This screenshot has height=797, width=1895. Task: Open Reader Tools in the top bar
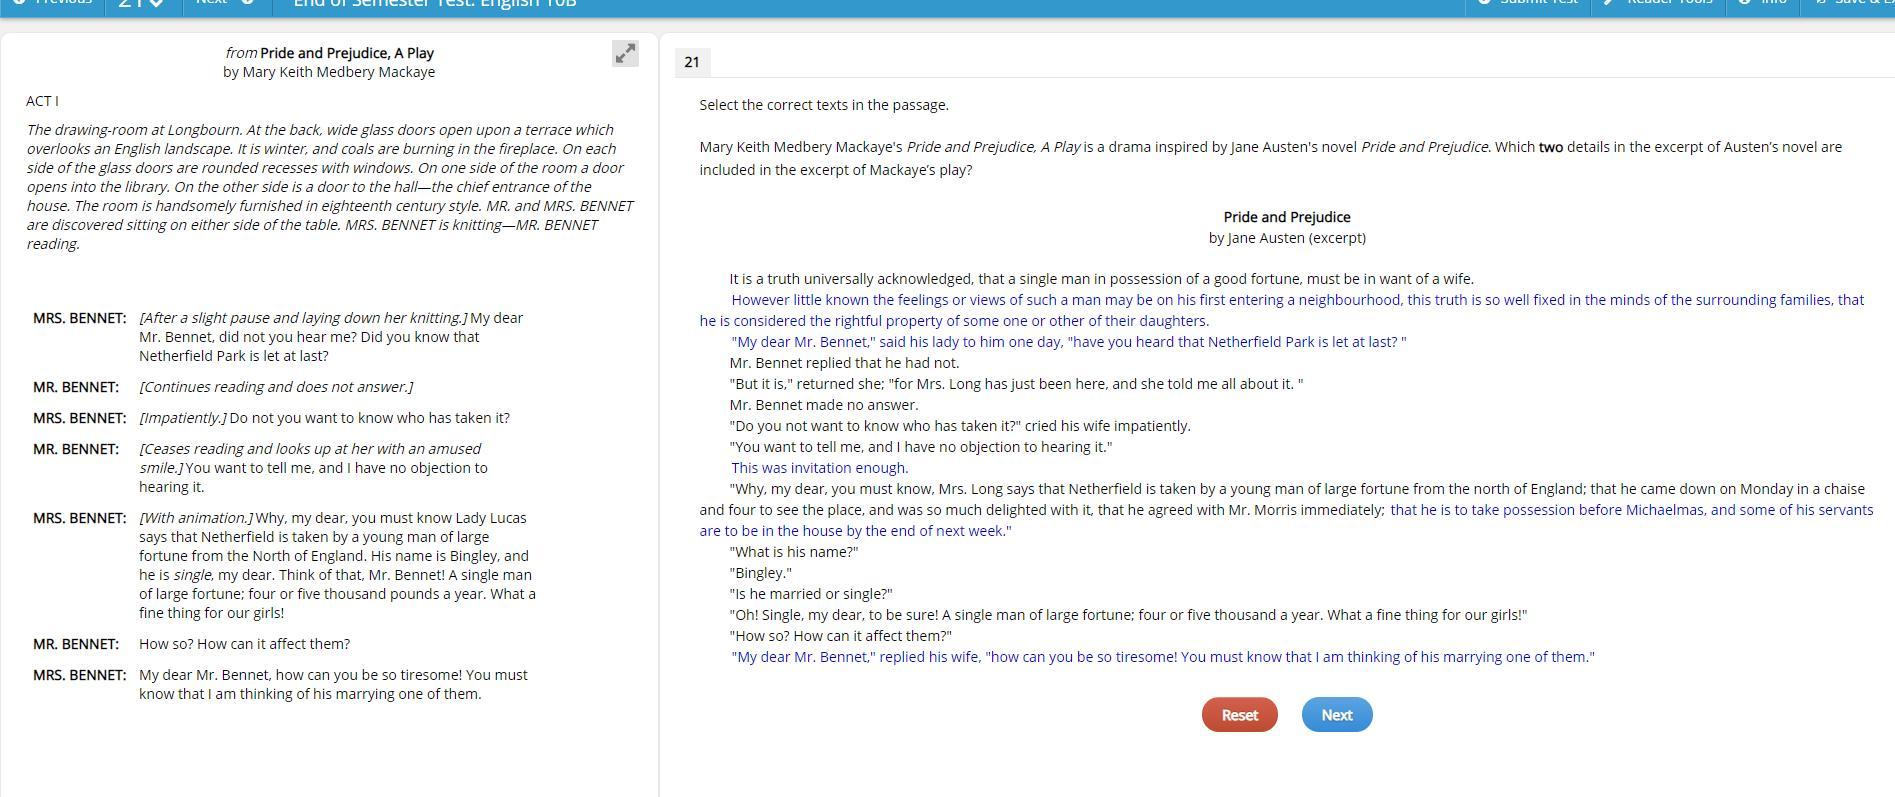pyautogui.click(x=1660, y=4)
